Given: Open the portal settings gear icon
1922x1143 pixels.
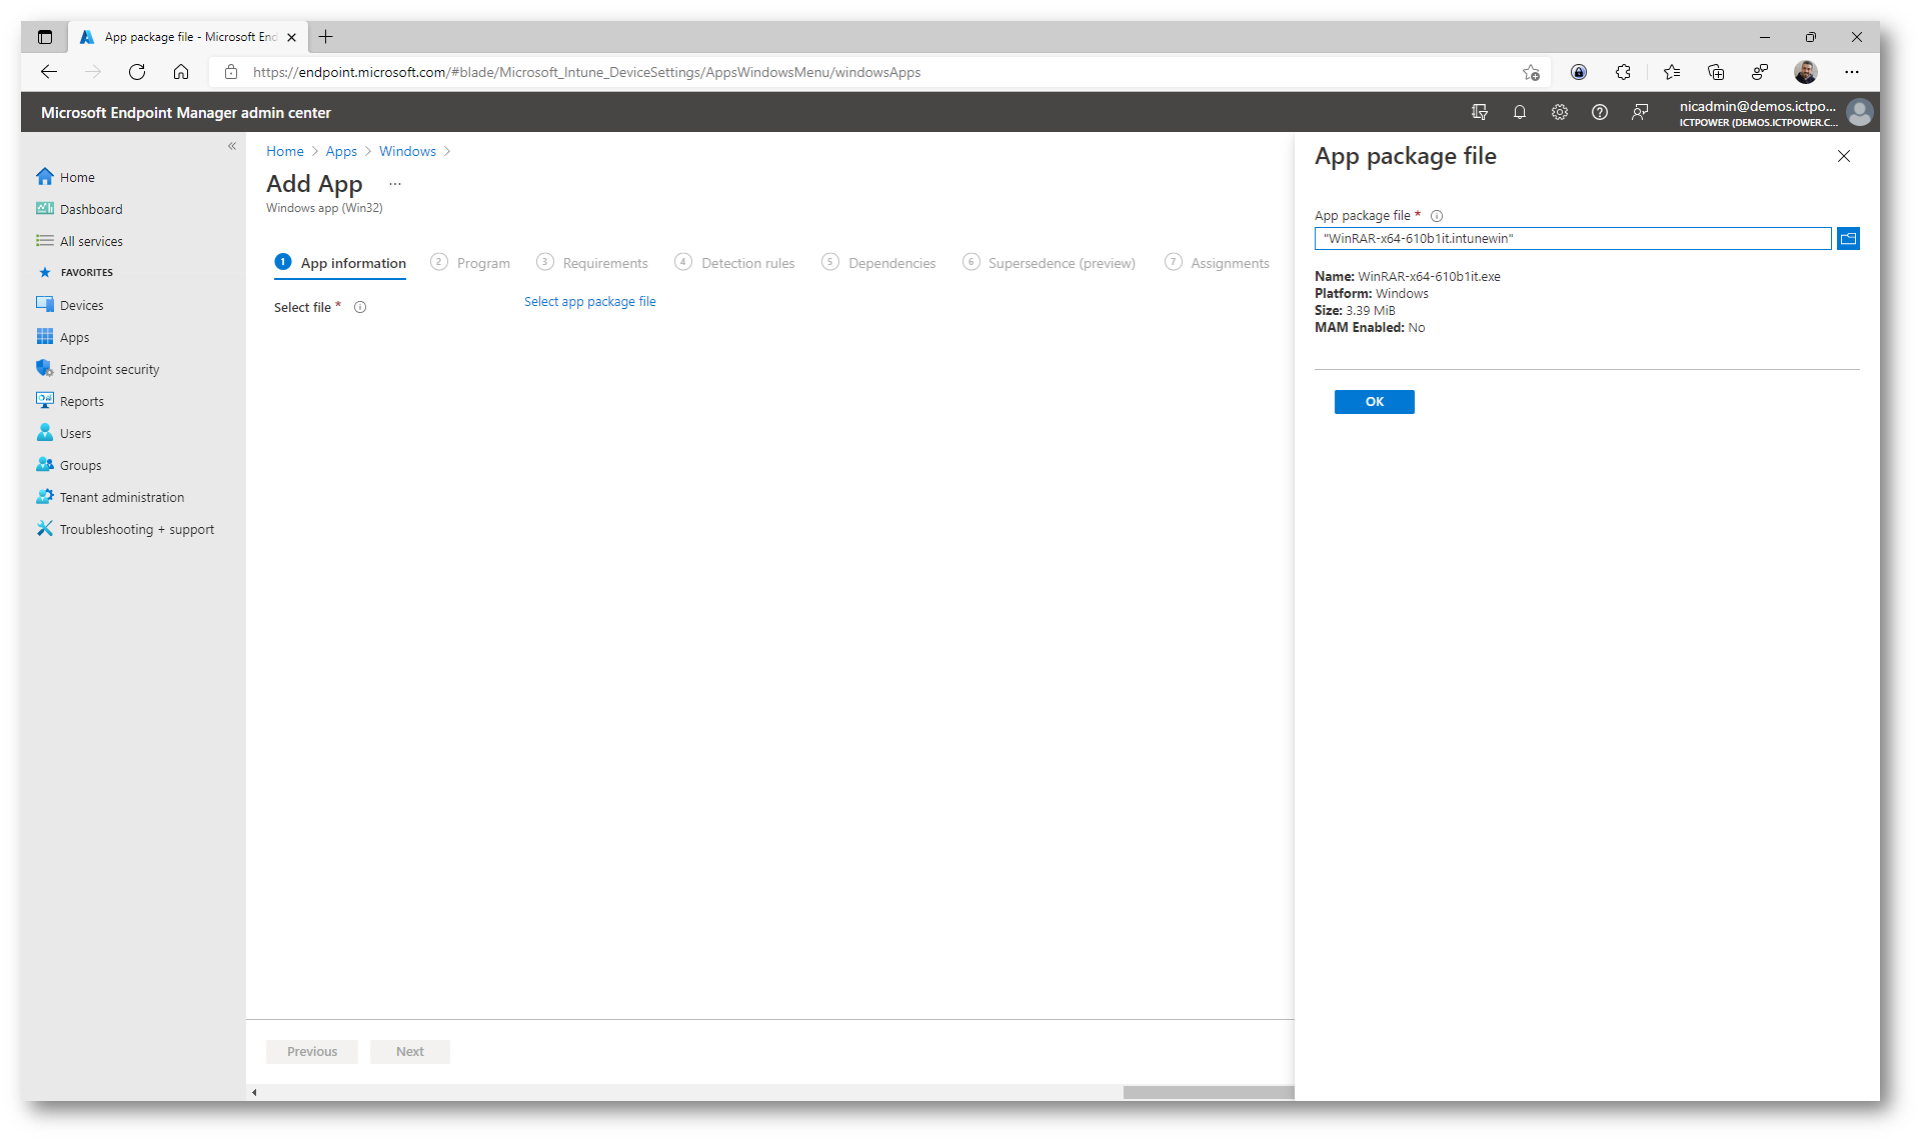Looking at the screenshot, I should coord(1559,112).
